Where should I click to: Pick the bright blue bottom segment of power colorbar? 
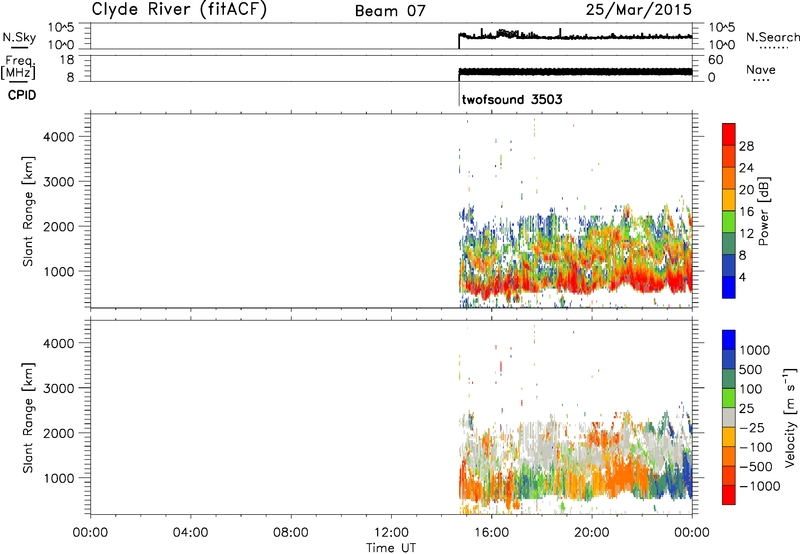pyautogui.click(x=729, y=287)
